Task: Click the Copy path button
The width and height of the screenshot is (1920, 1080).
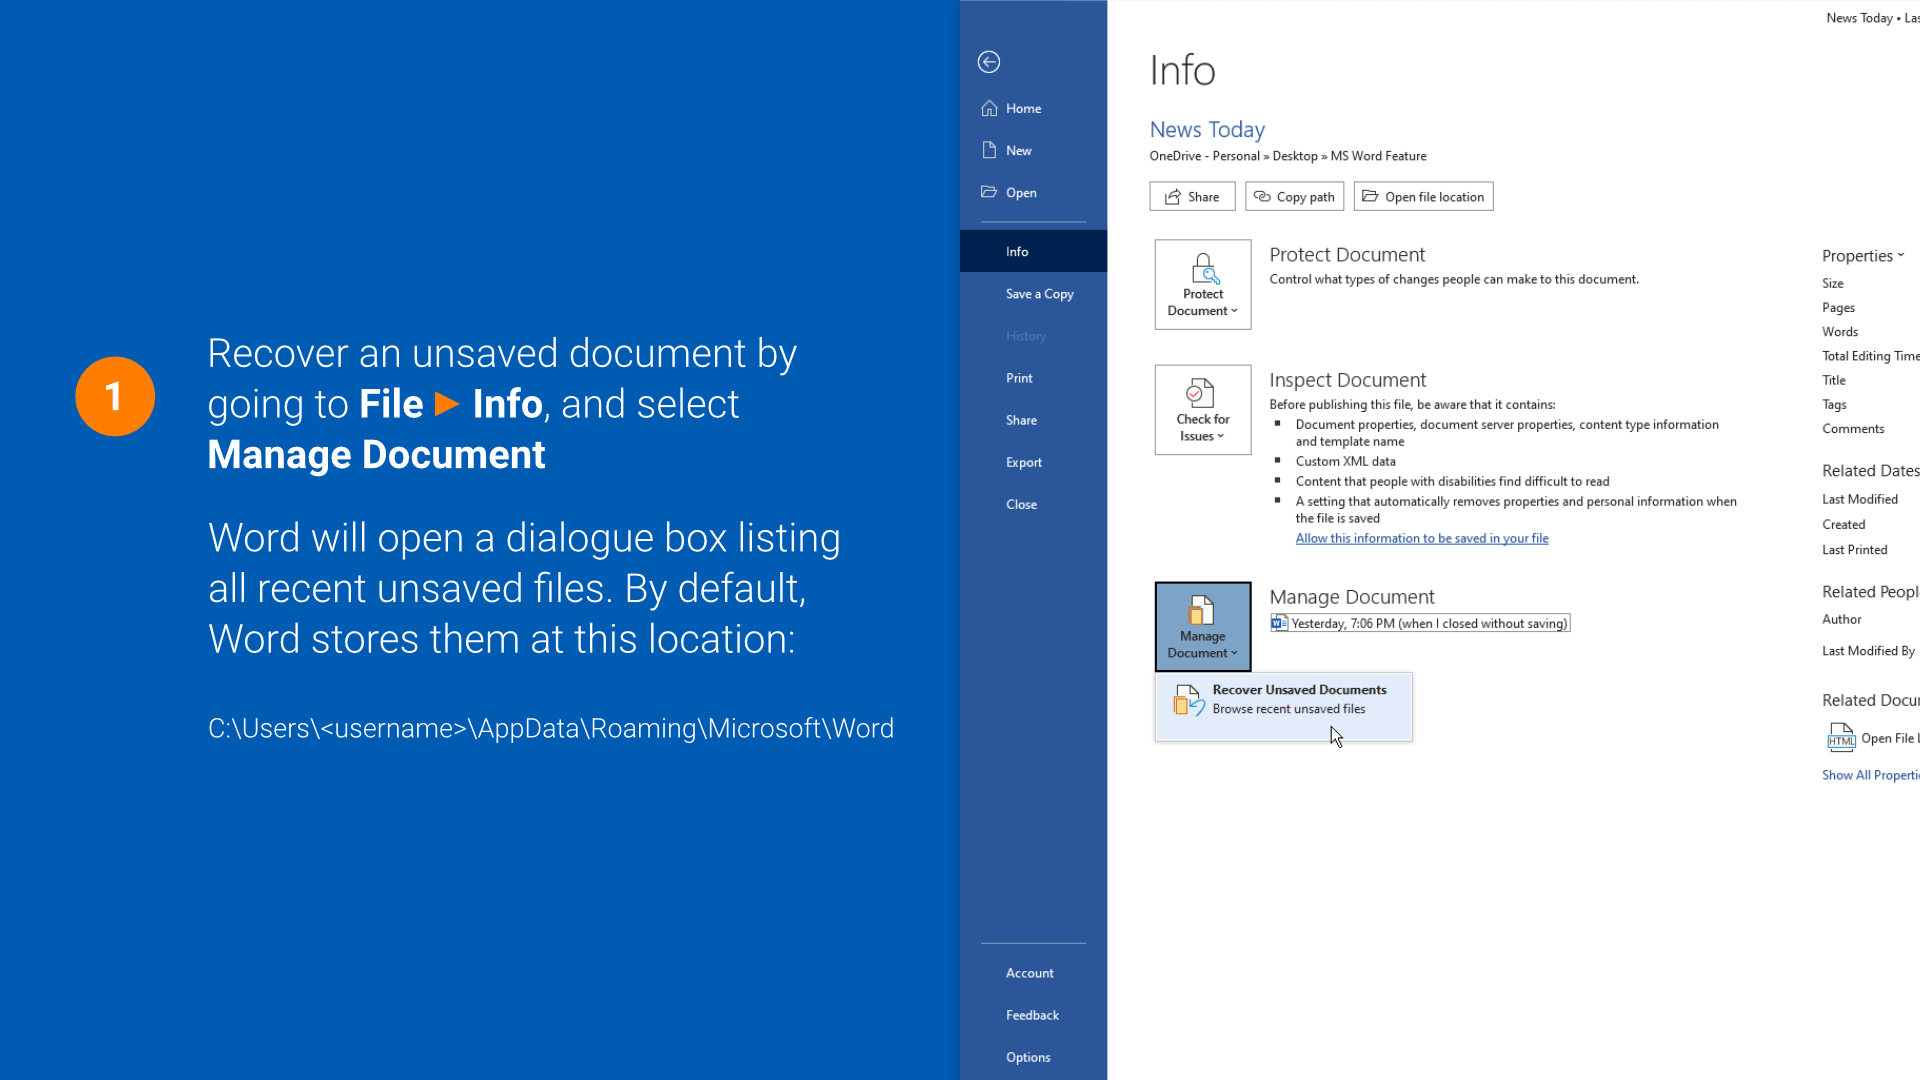Action: coord(1294,196)
